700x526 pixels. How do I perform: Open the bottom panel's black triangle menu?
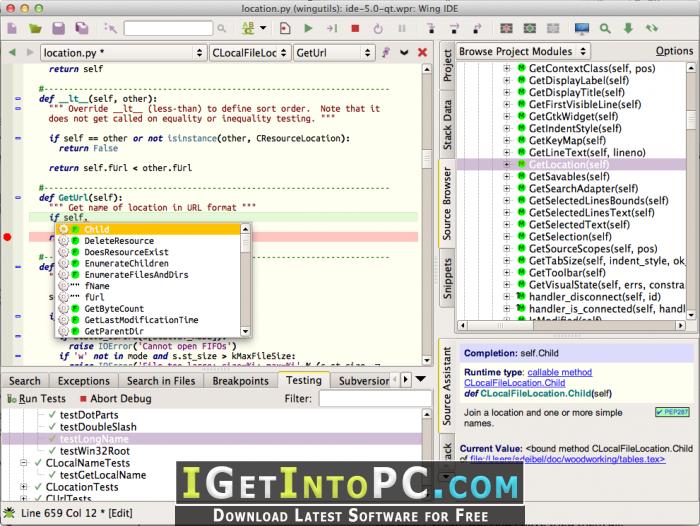[420, 379]
